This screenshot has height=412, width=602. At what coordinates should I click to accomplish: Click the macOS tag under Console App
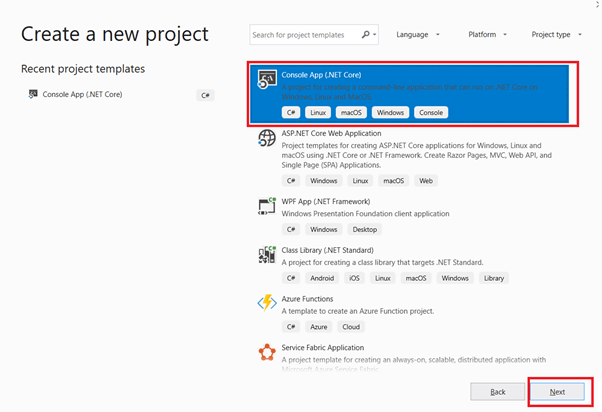(x=351, y=113)
